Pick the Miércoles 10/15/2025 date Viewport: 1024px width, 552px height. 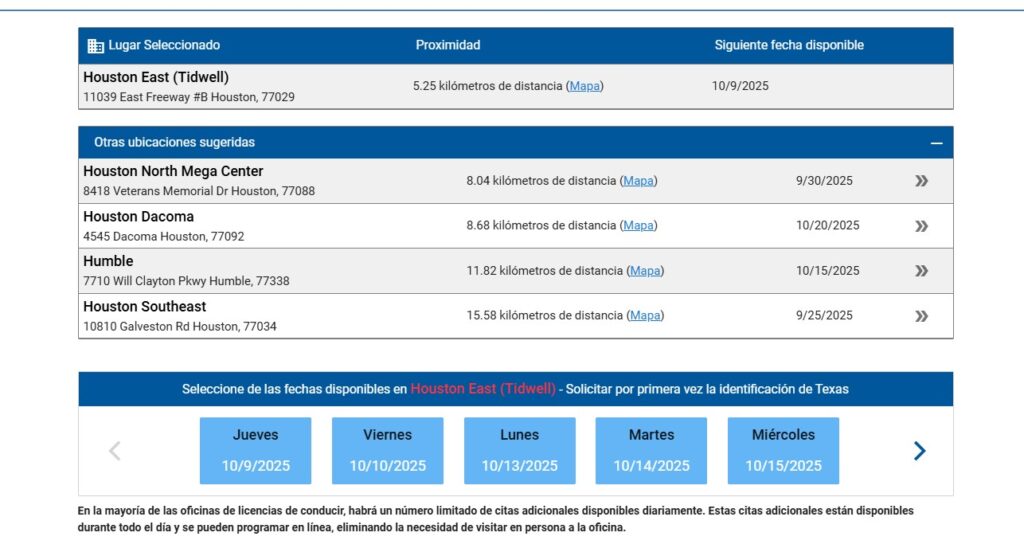784,450
